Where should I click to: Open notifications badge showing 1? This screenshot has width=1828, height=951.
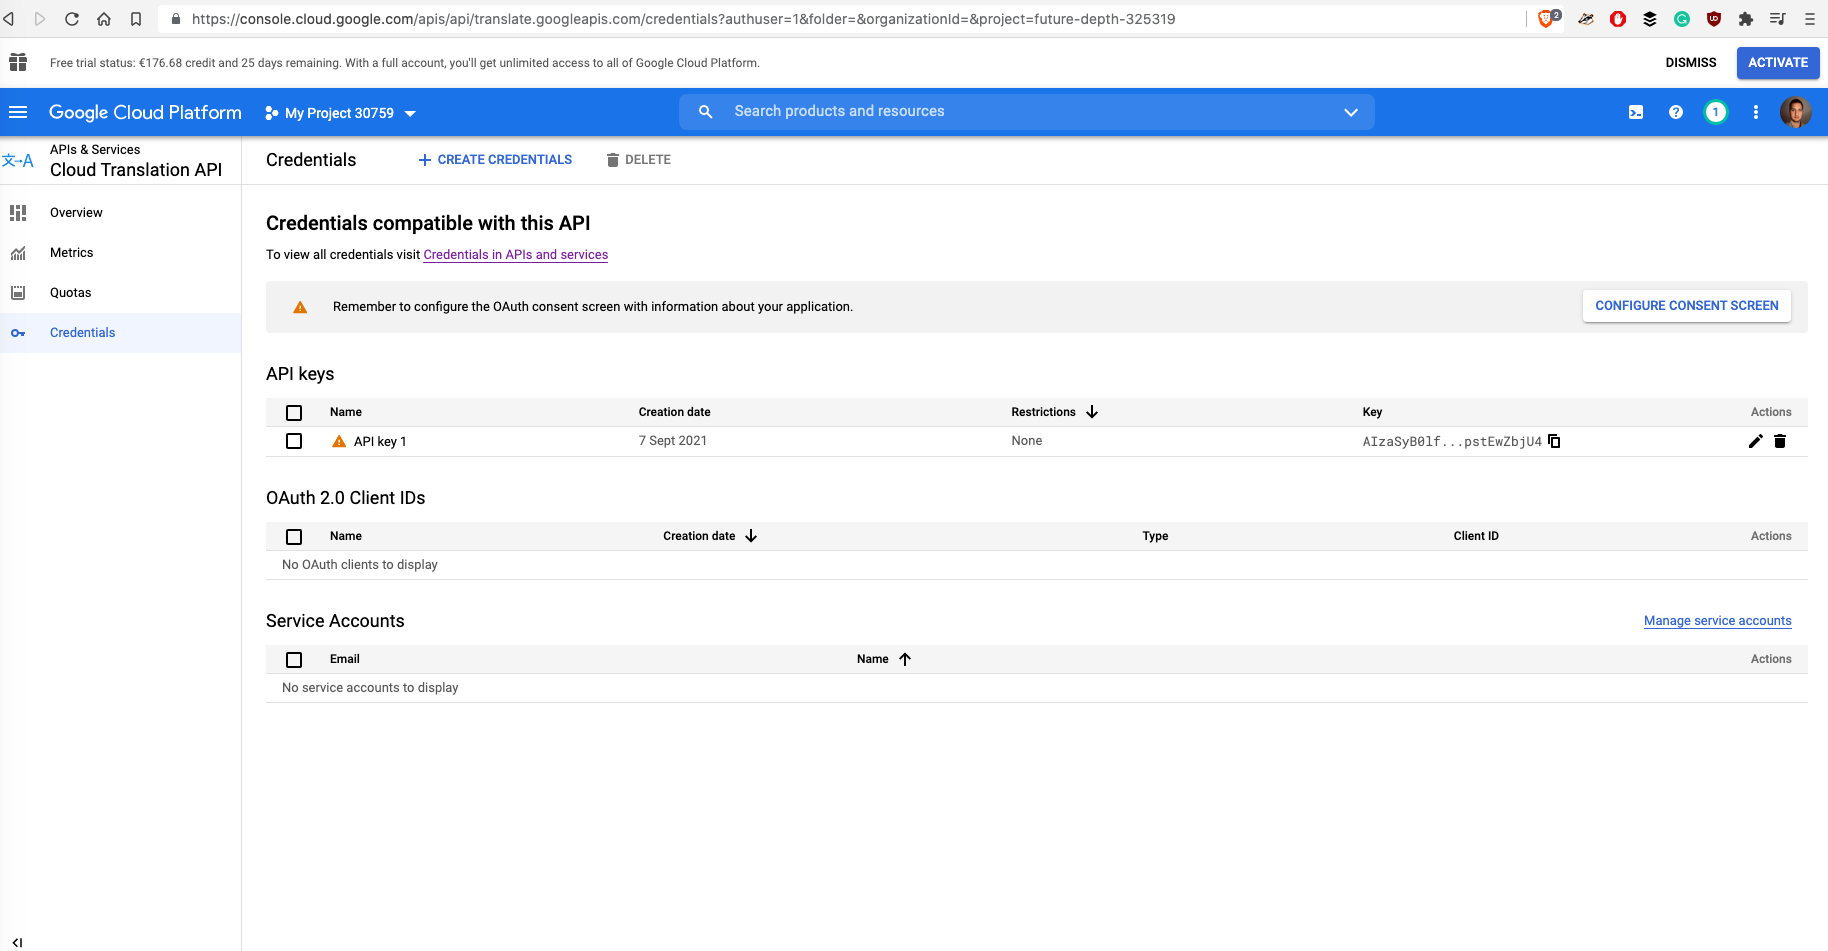coord(1716,112)
